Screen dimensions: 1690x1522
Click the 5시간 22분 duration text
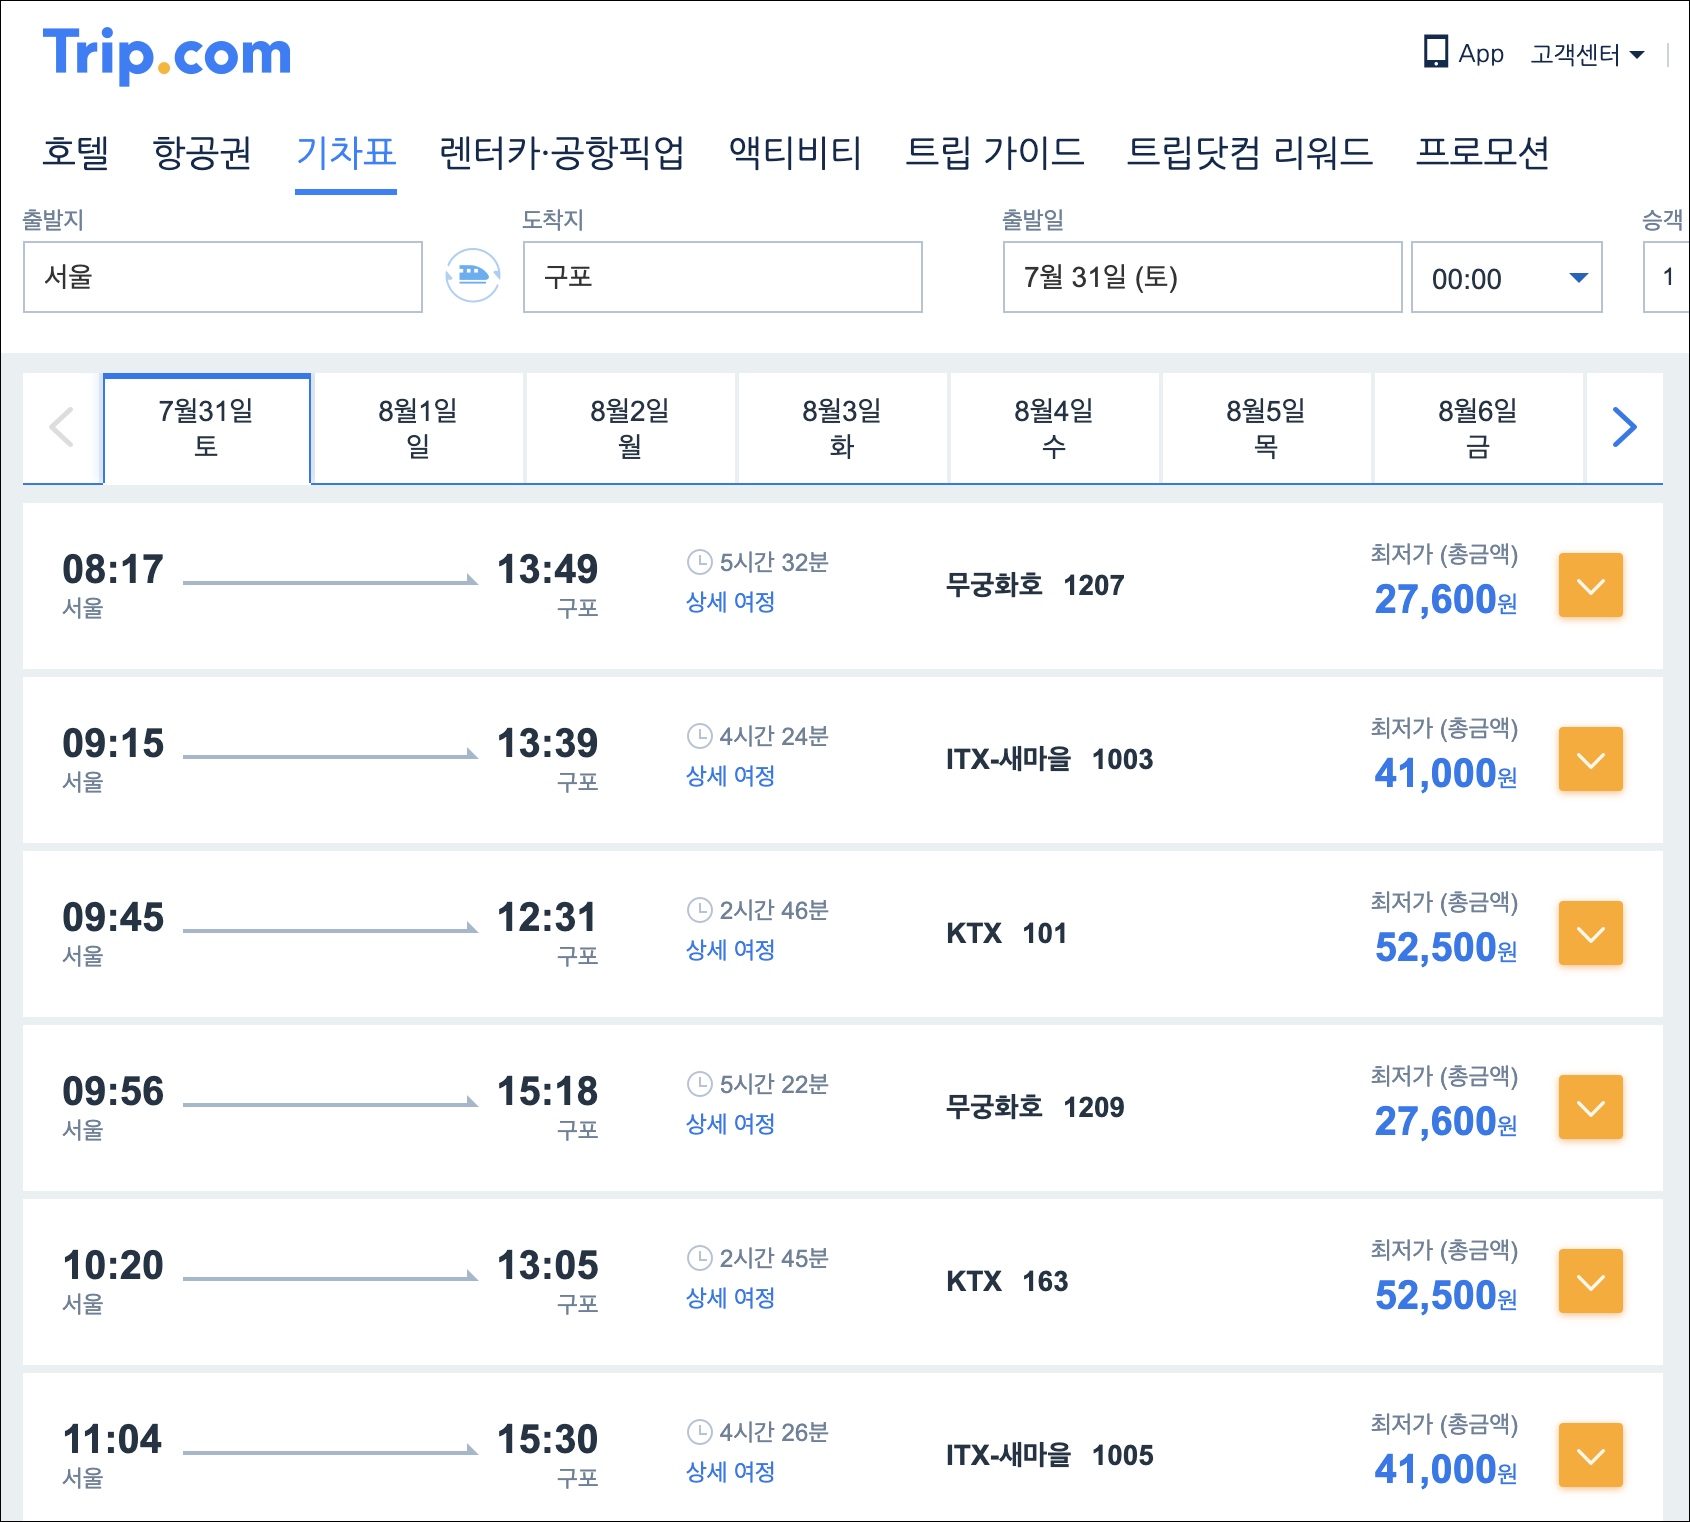point(774,1084)
